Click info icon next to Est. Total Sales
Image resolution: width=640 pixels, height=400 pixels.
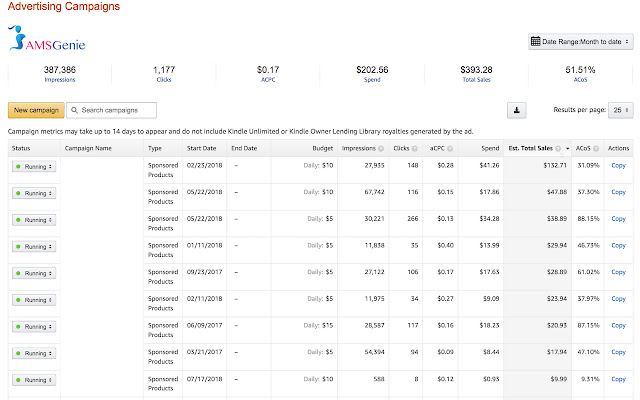coord(558,149)
